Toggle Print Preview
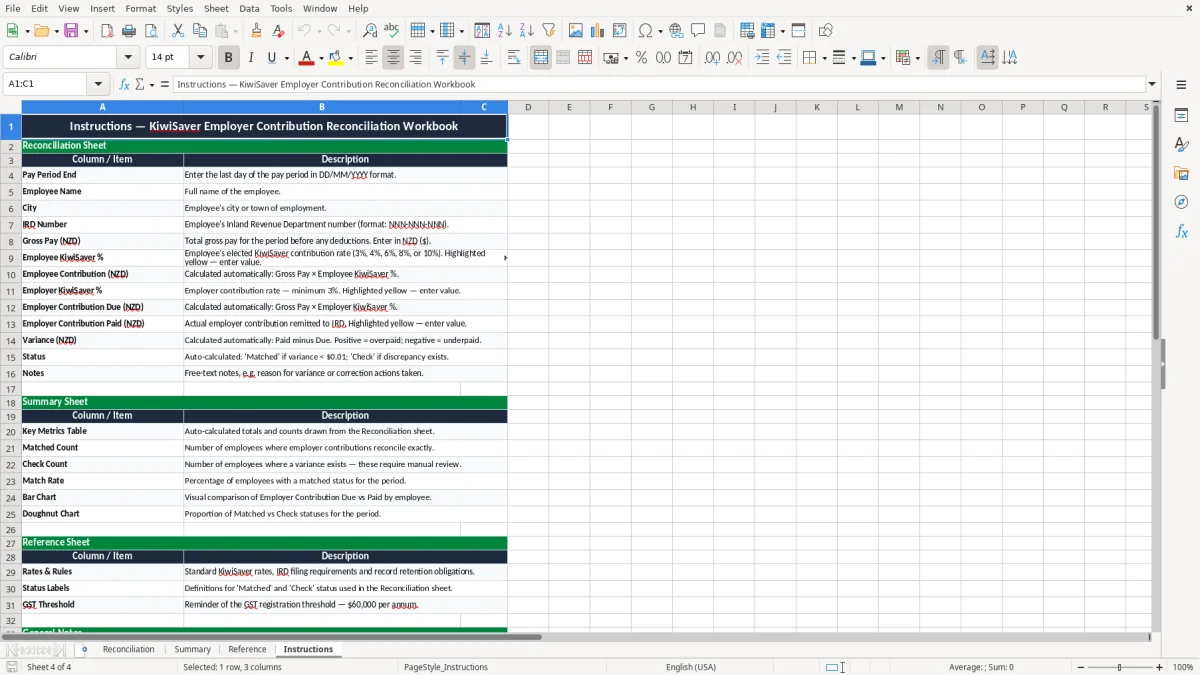 151,31
